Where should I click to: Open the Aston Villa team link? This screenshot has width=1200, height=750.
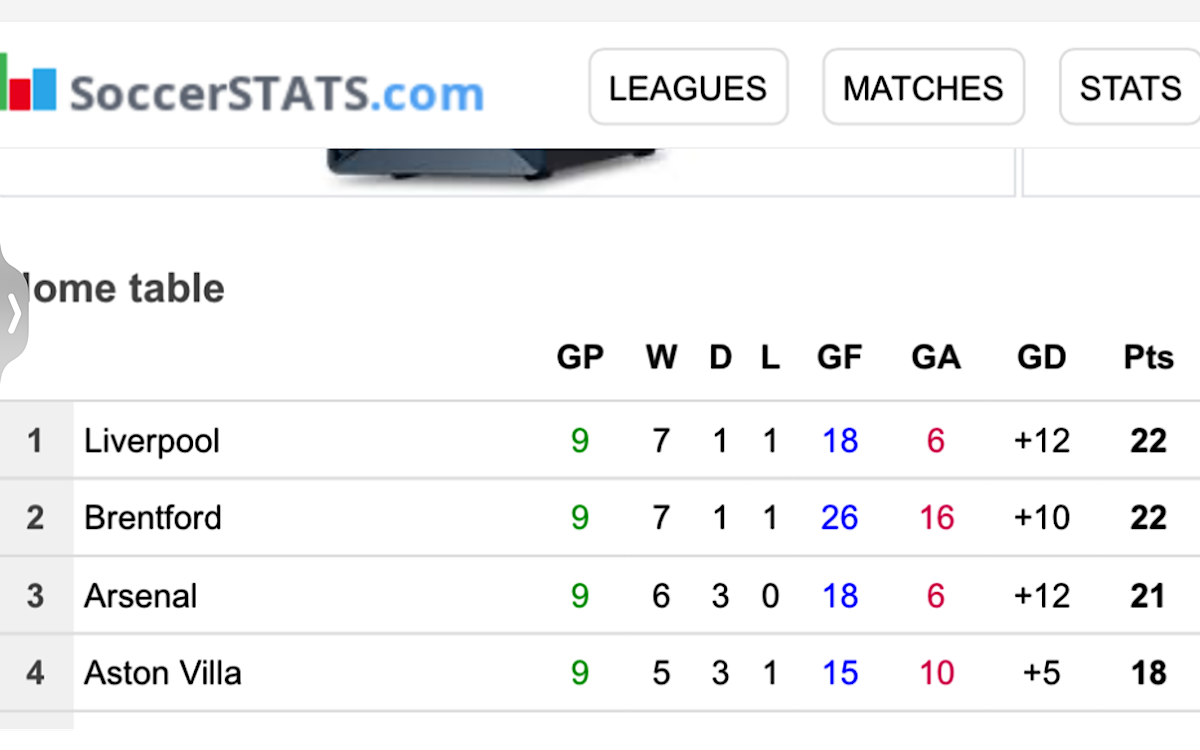(x=163, y=673)
